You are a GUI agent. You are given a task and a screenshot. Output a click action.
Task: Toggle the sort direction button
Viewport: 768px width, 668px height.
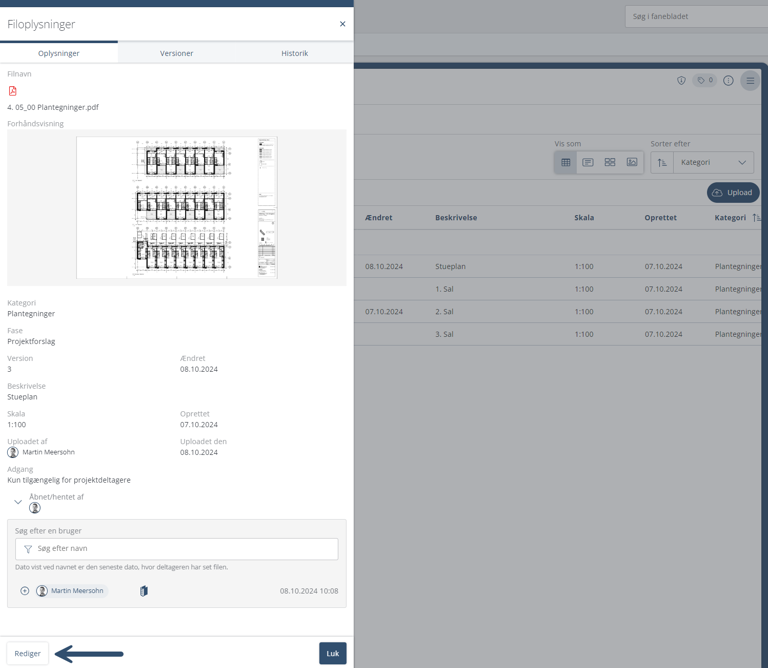(662, 163)
